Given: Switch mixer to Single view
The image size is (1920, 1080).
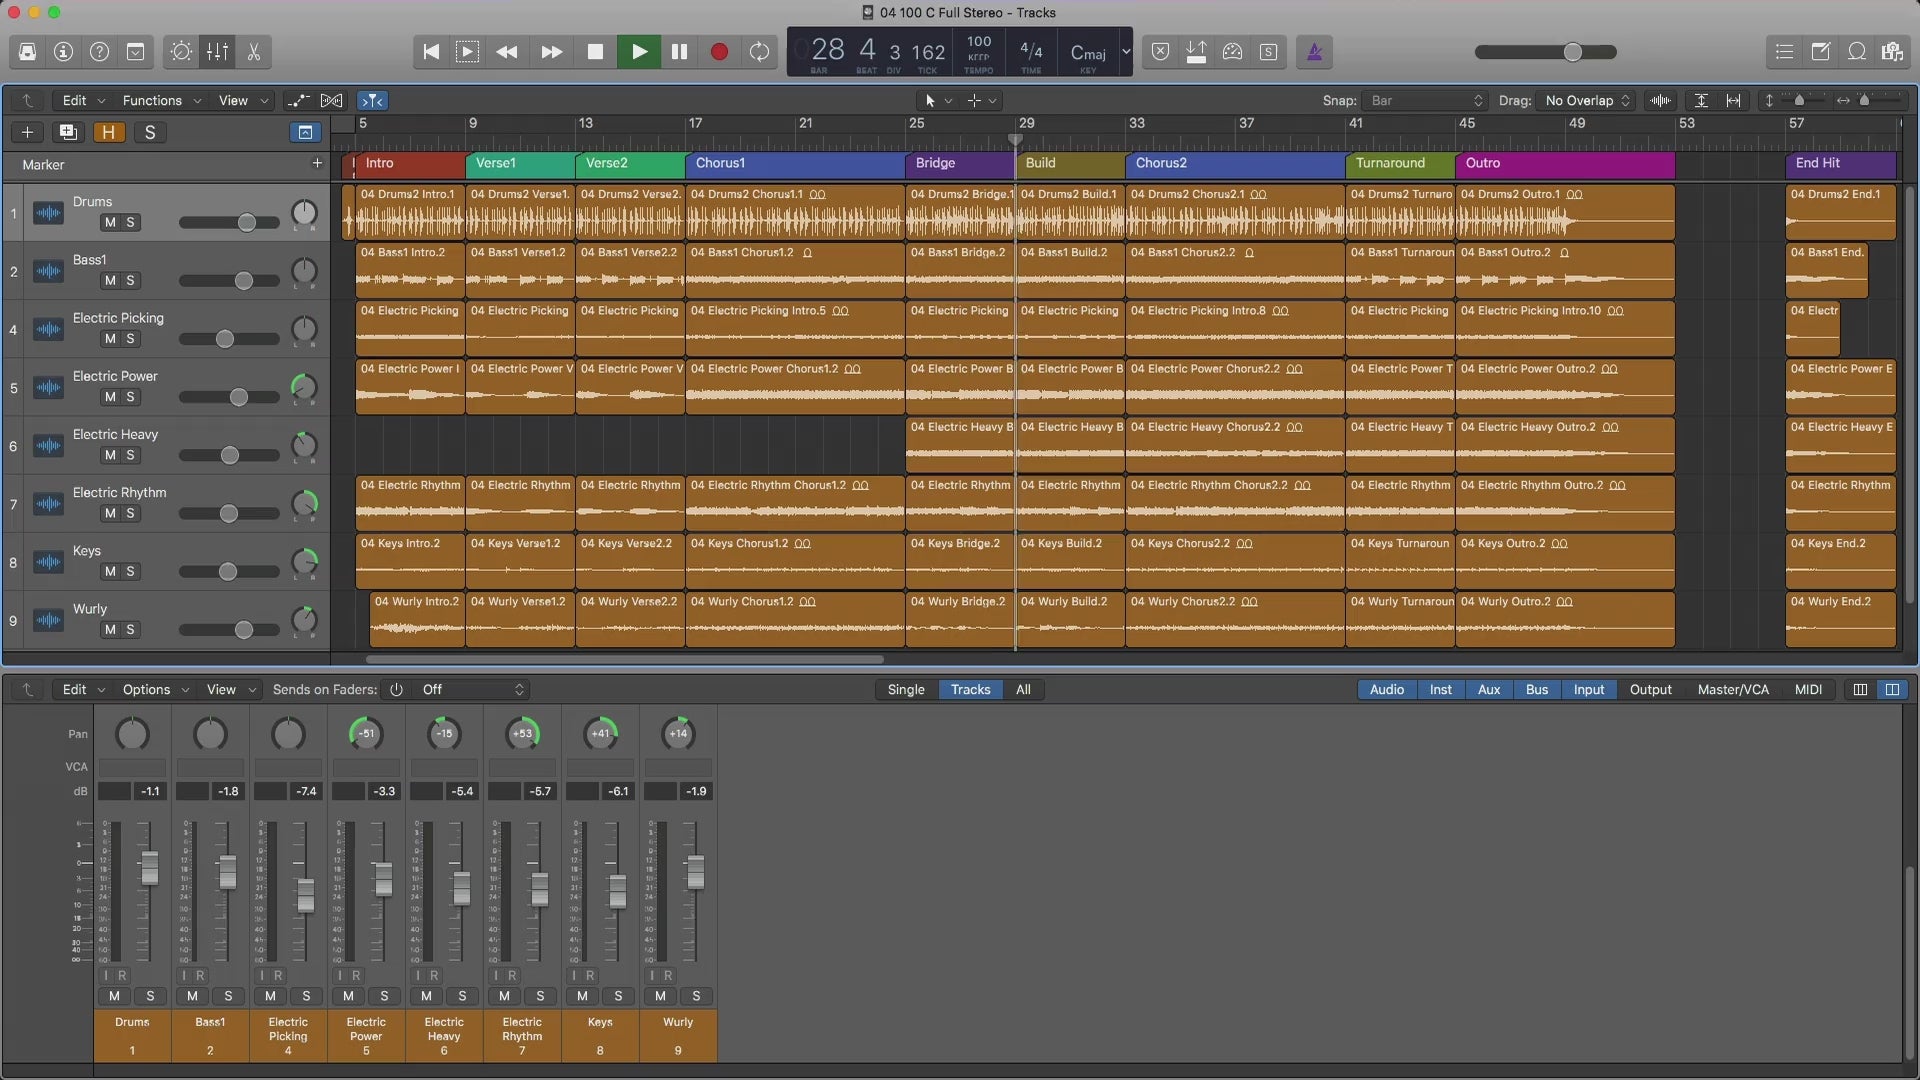Looking at the screenshot, I should coord(906,689).
